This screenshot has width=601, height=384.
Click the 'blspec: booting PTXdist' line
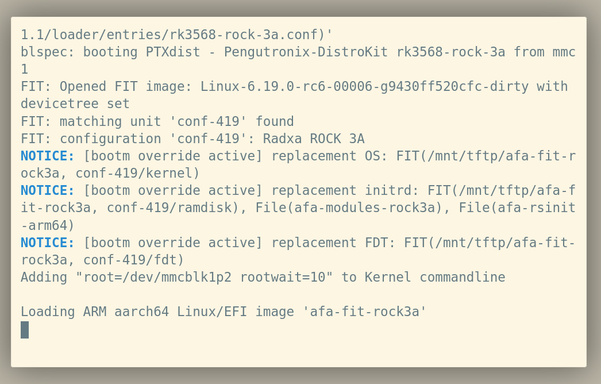point(298,52)
